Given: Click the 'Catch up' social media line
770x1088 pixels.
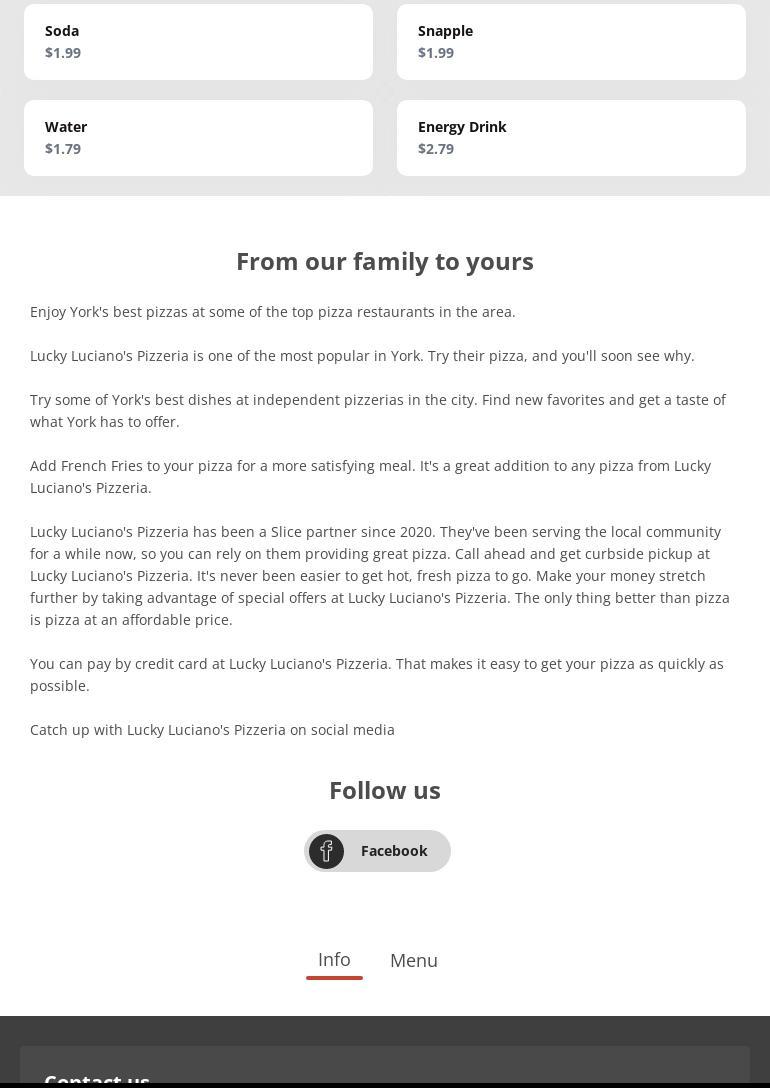Looking at the screenshot, I should point(212,730).
